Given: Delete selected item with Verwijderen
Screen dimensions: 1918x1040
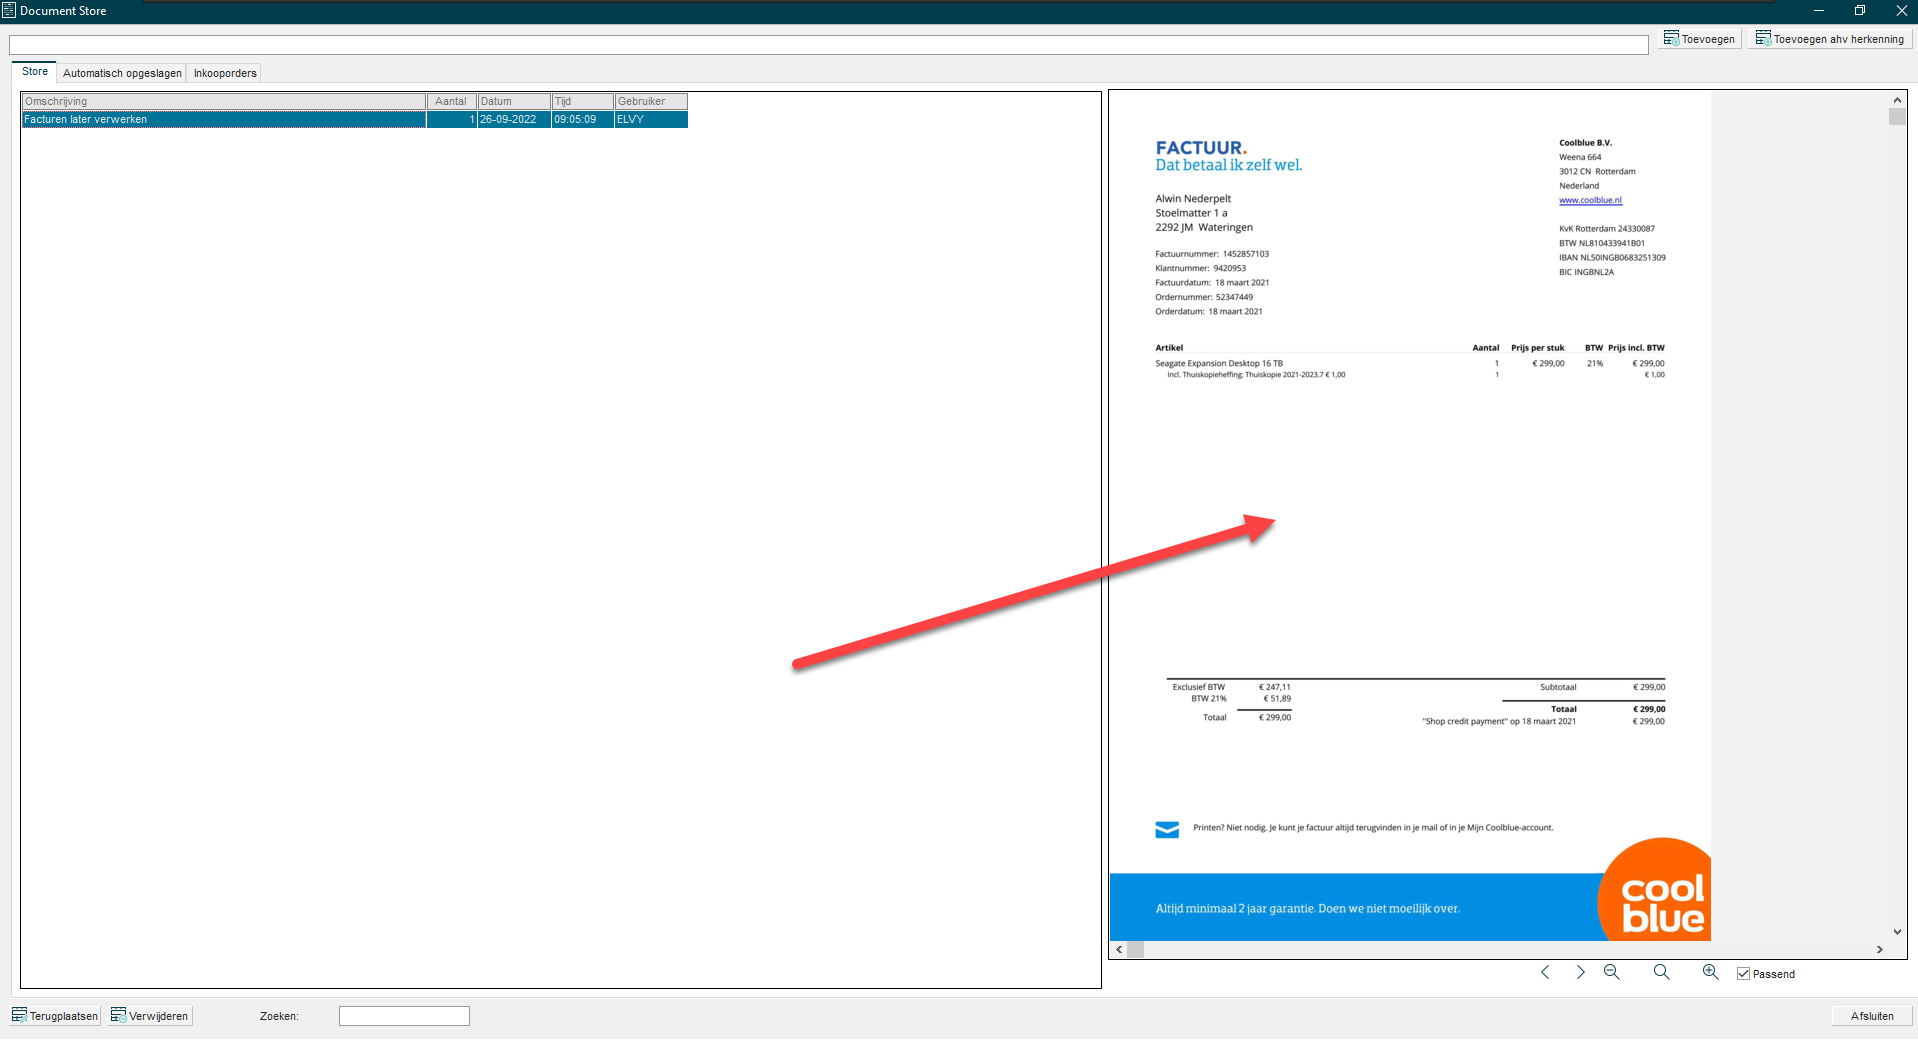Looking at the screenshot, I should click(150, 1016).
